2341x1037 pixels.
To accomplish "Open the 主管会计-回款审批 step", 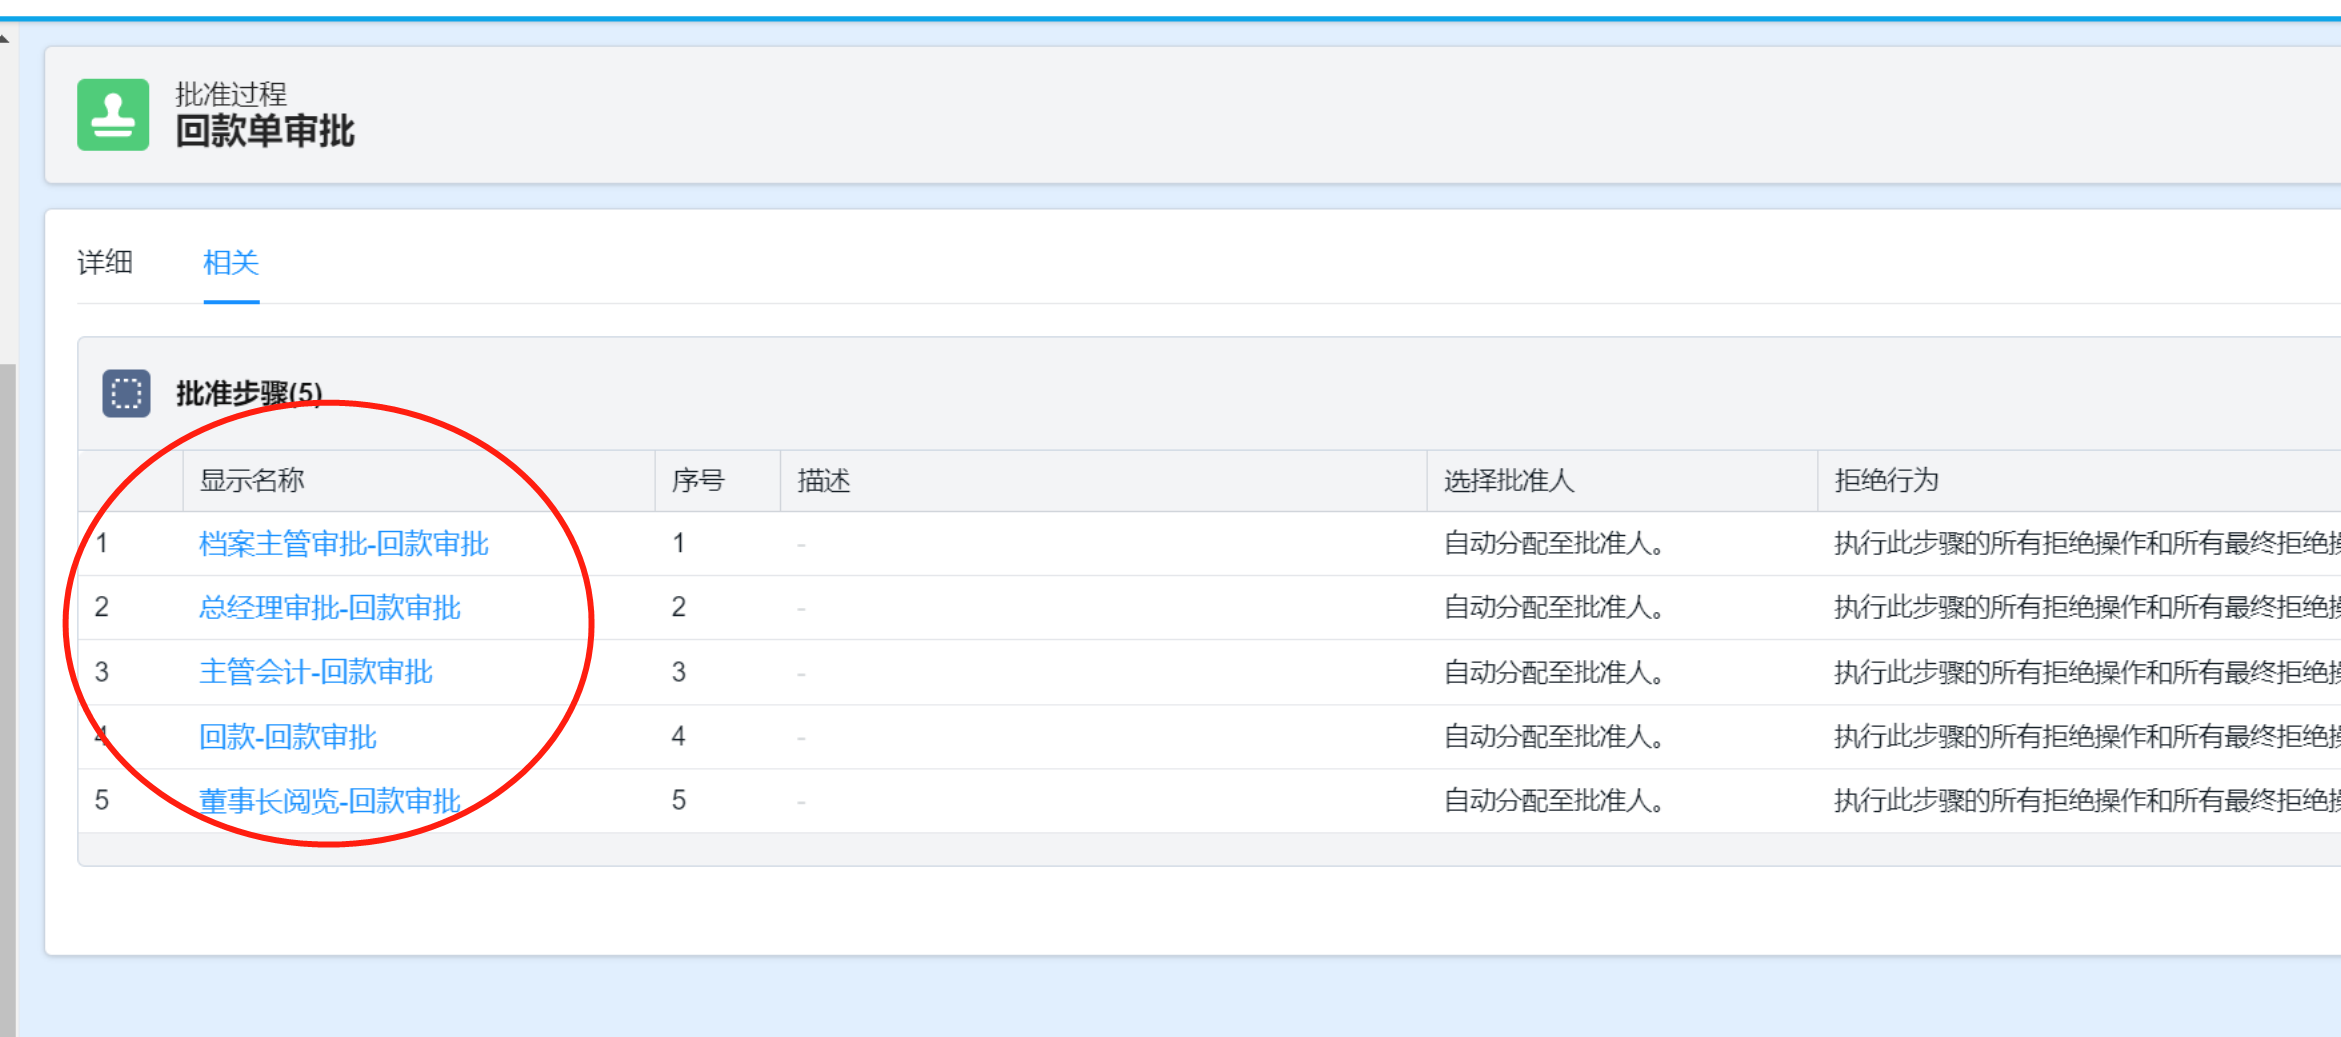I will pyautogui.click(x=316, y=672).
